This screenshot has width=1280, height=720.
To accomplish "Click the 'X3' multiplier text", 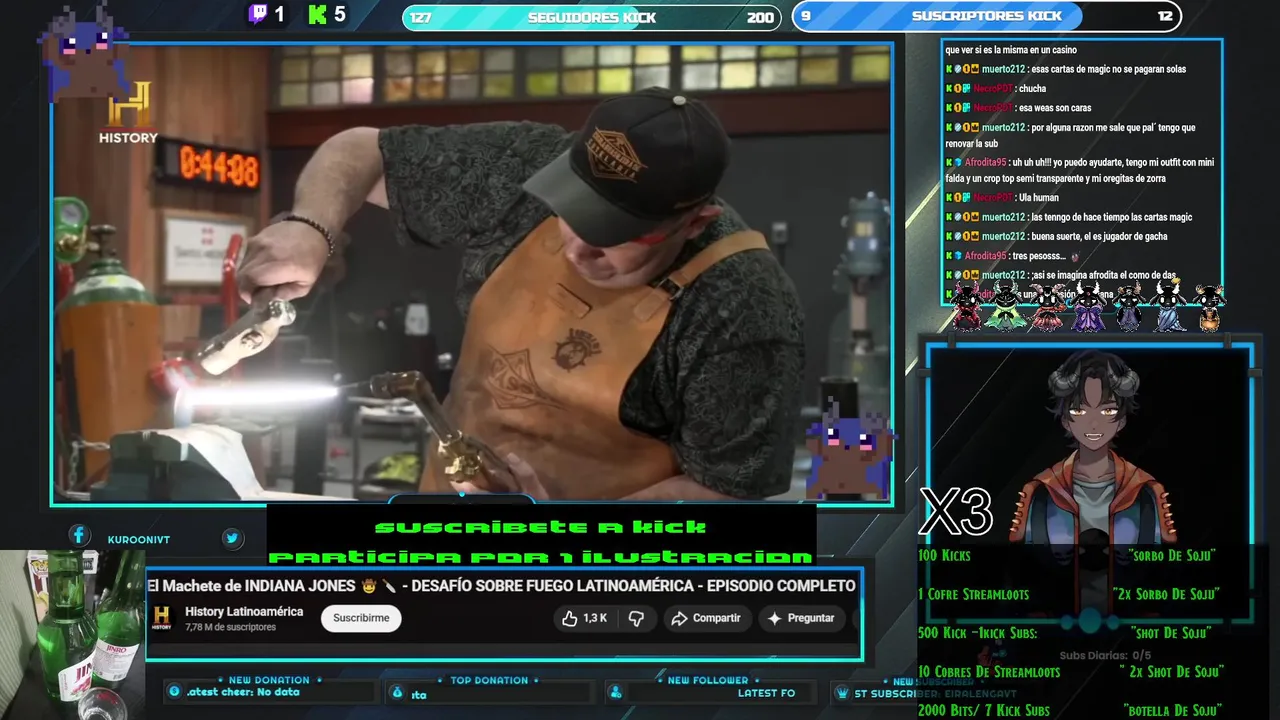I will [x=955, y=512].
